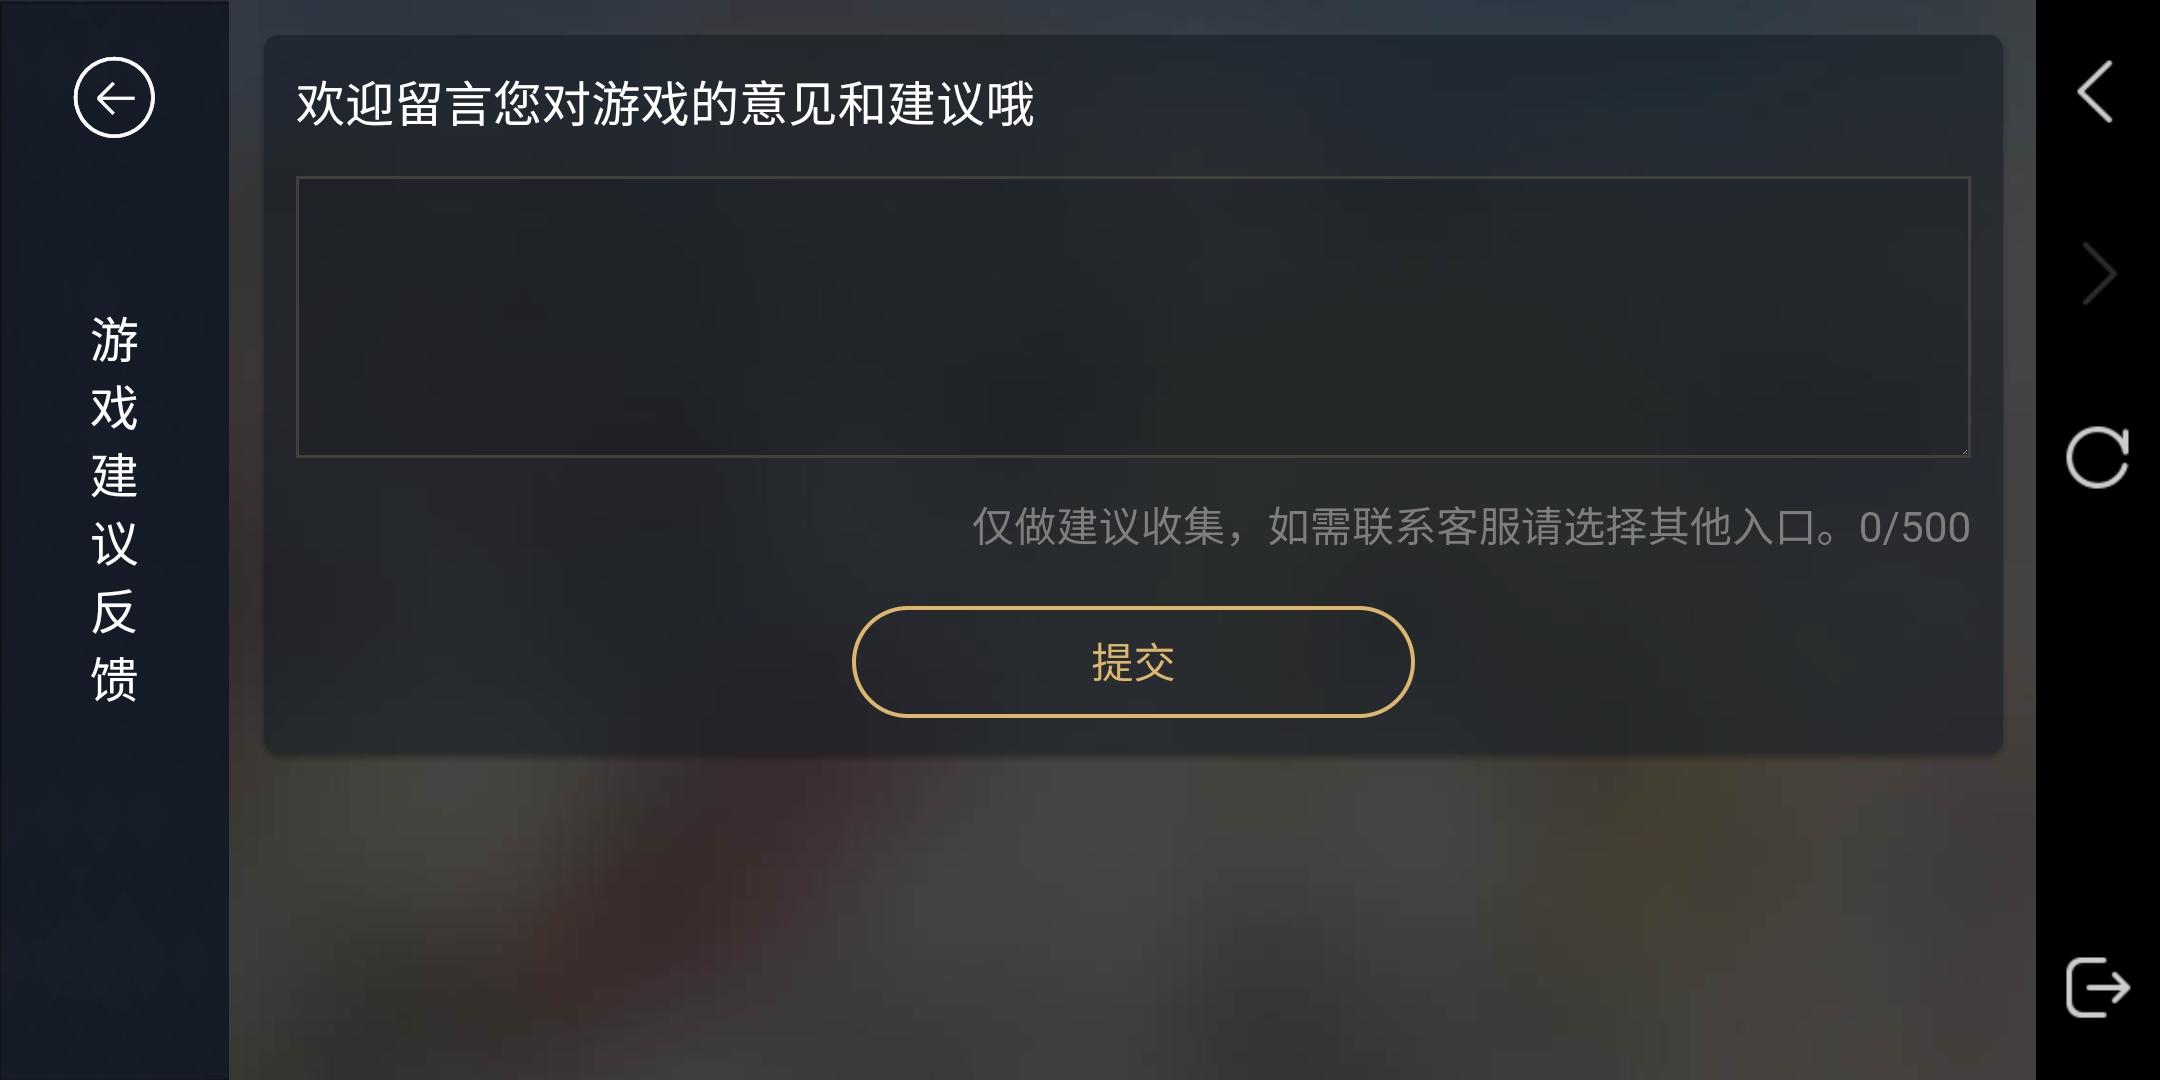Click the 欢迎留言您对游戏的意见和建议哦 heading

point(665,104)
